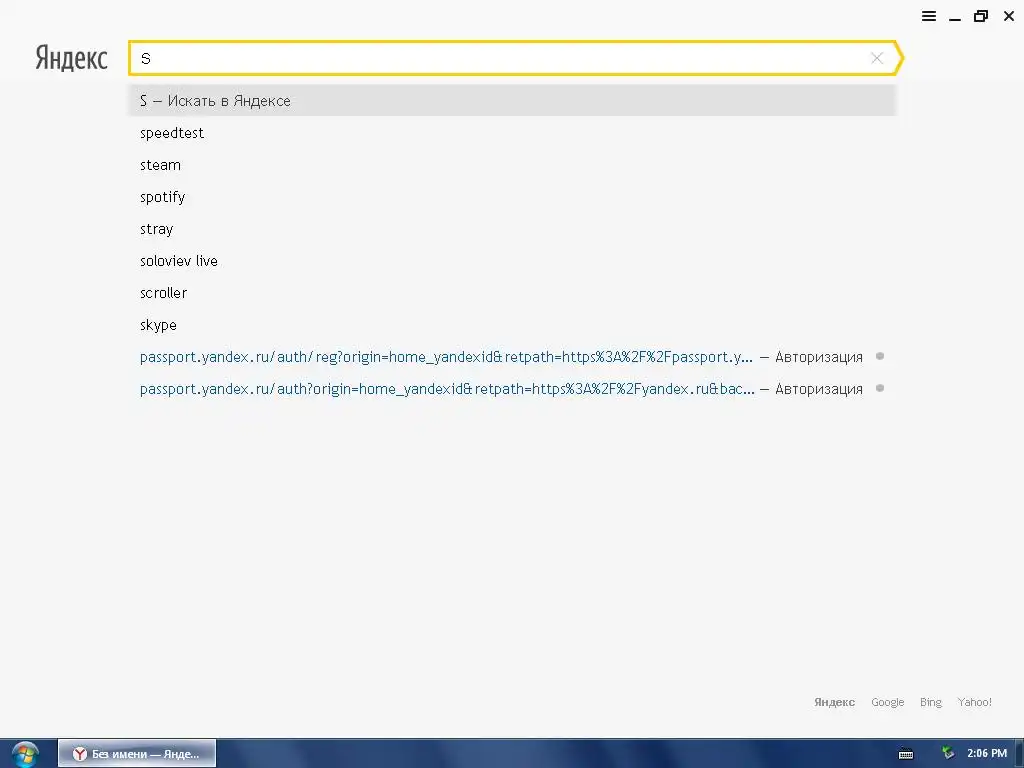1024x768 pixels.
Task: Switch search engine to Bing
Action: coord(931,702)
